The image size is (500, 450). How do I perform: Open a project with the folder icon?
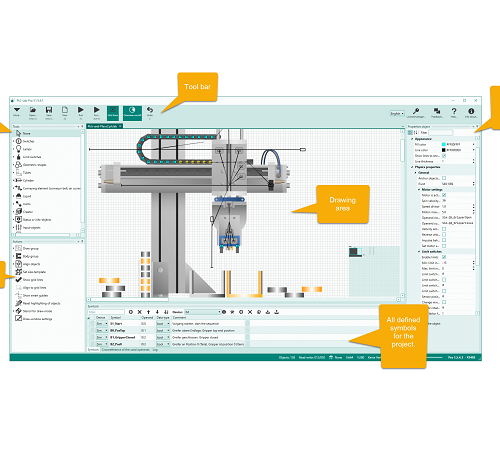click(x=33, y=110)
